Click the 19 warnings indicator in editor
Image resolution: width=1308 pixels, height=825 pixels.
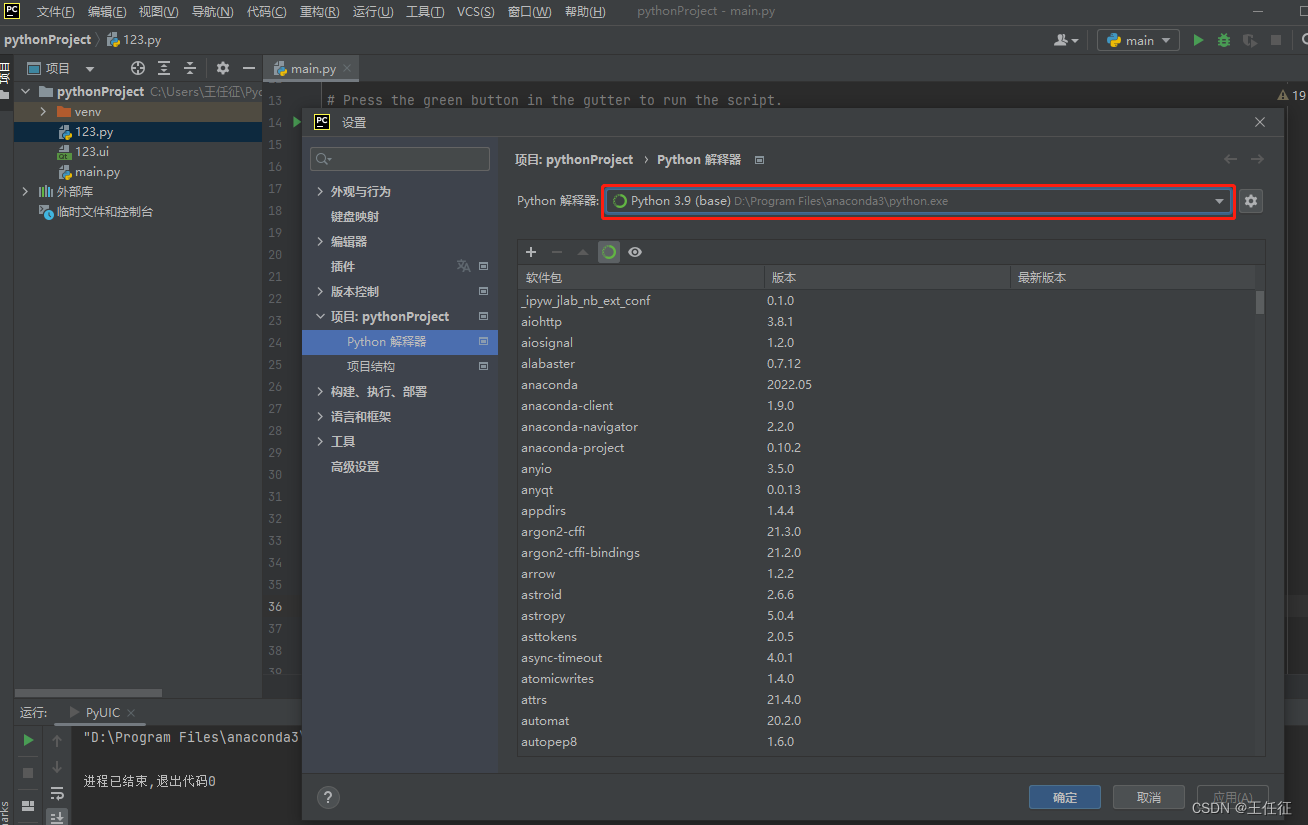(x=1292, y=95)
